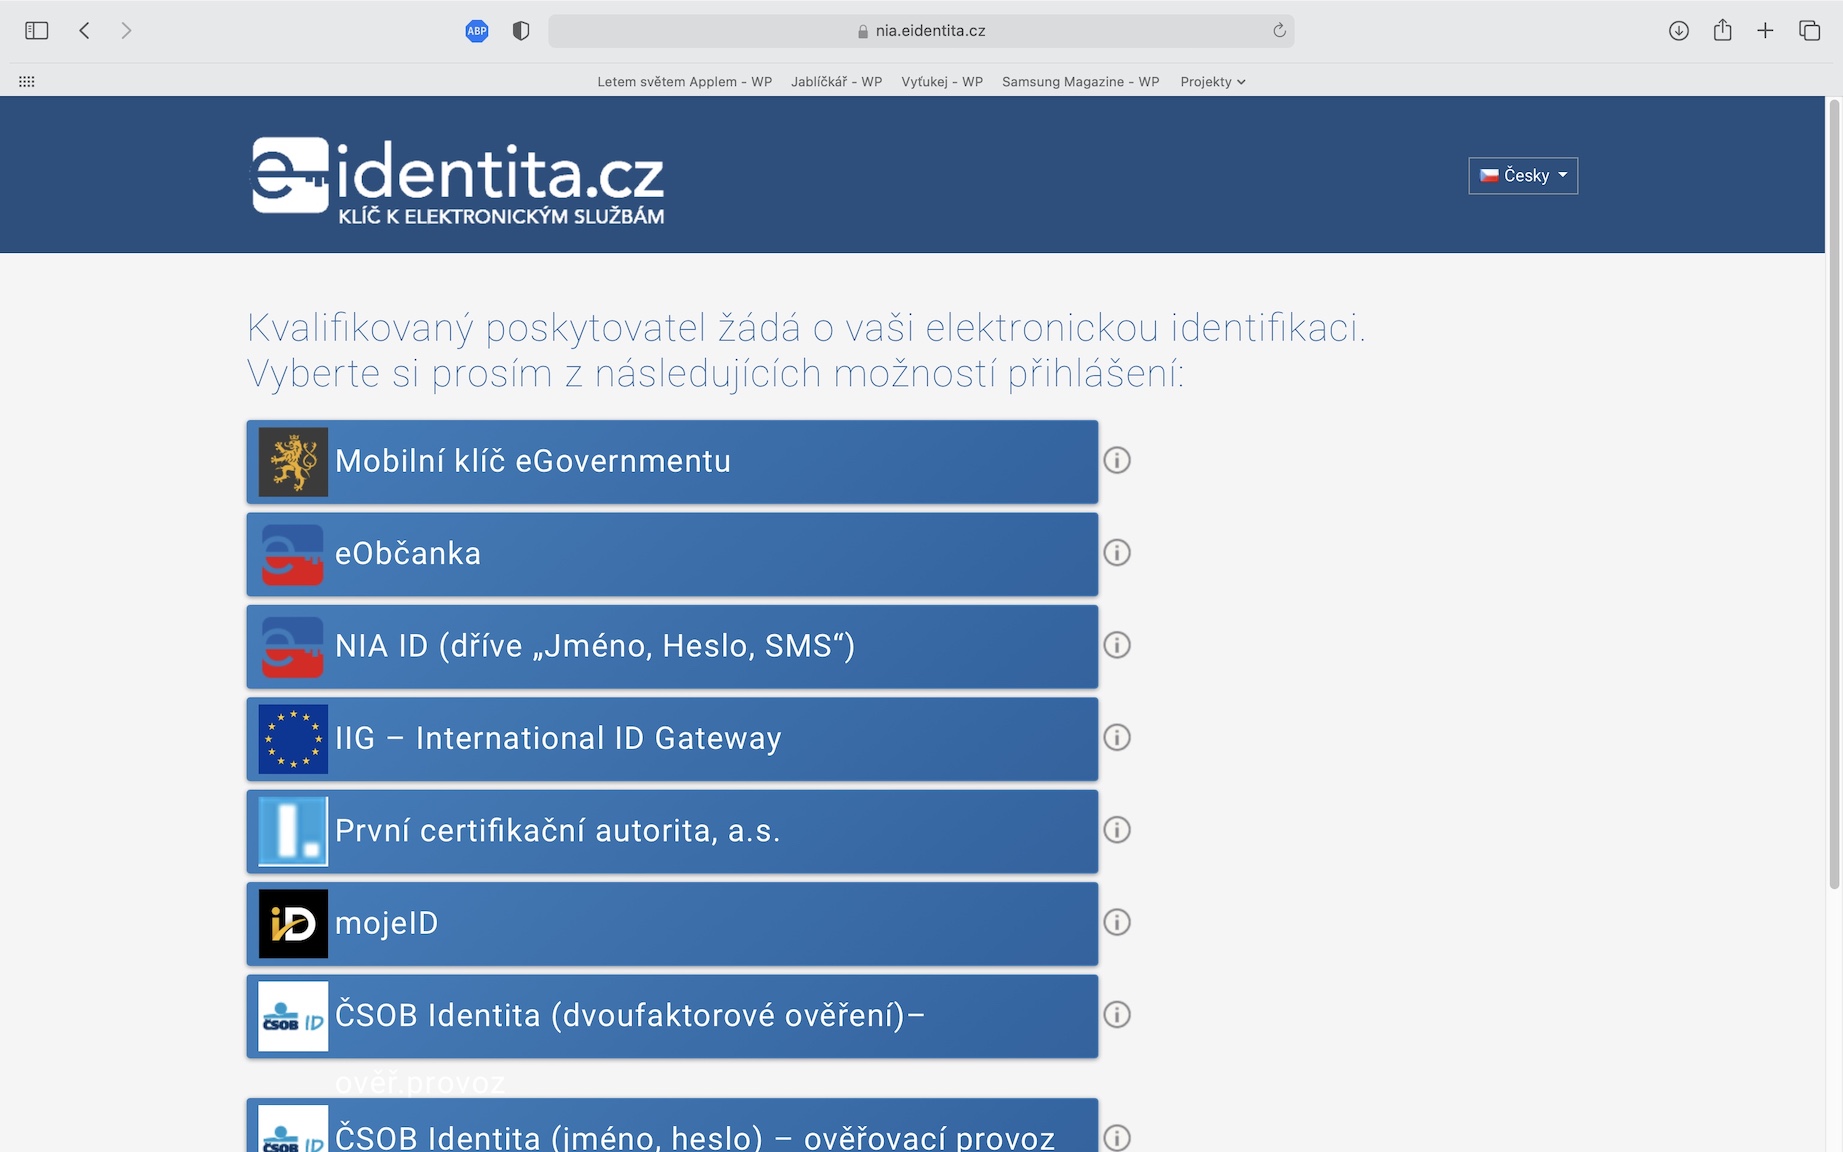Show info for První certifikační autorita

pos(1117,830)
